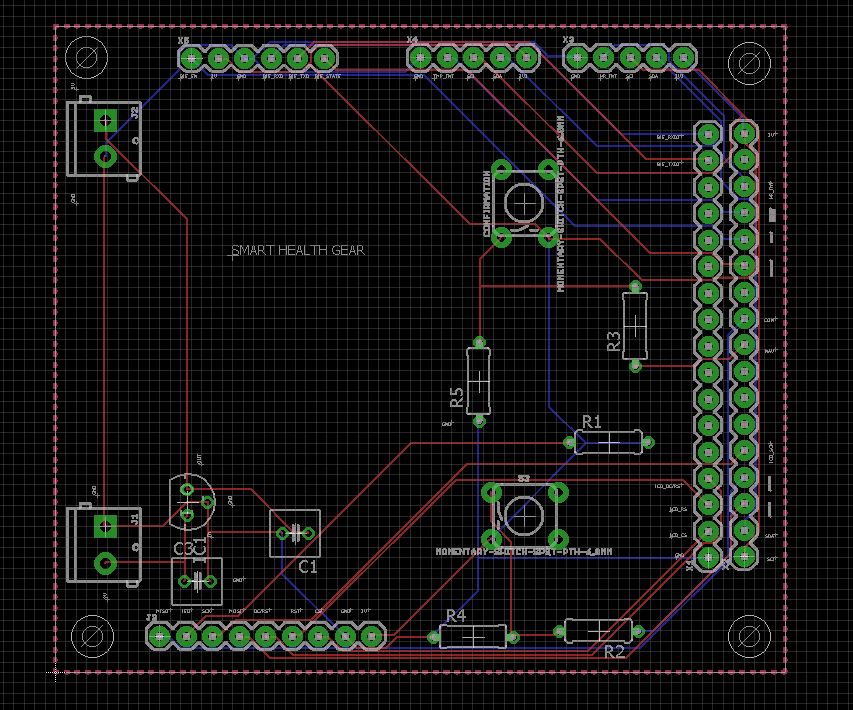Viewport: 853px width, 710px height.
Task: Select resistor R1 body
Action: (609, 442)
